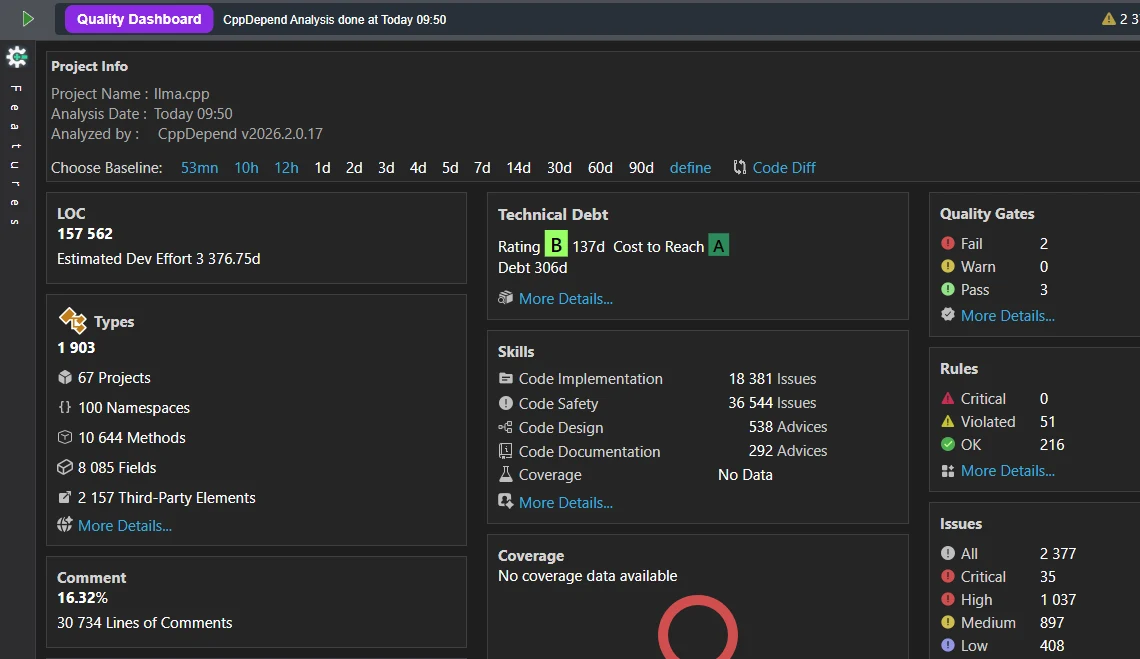This screenshot has height=659, width=1140.
Task: Click the Rules Critical red triangle icon
Action: [947, 399]
